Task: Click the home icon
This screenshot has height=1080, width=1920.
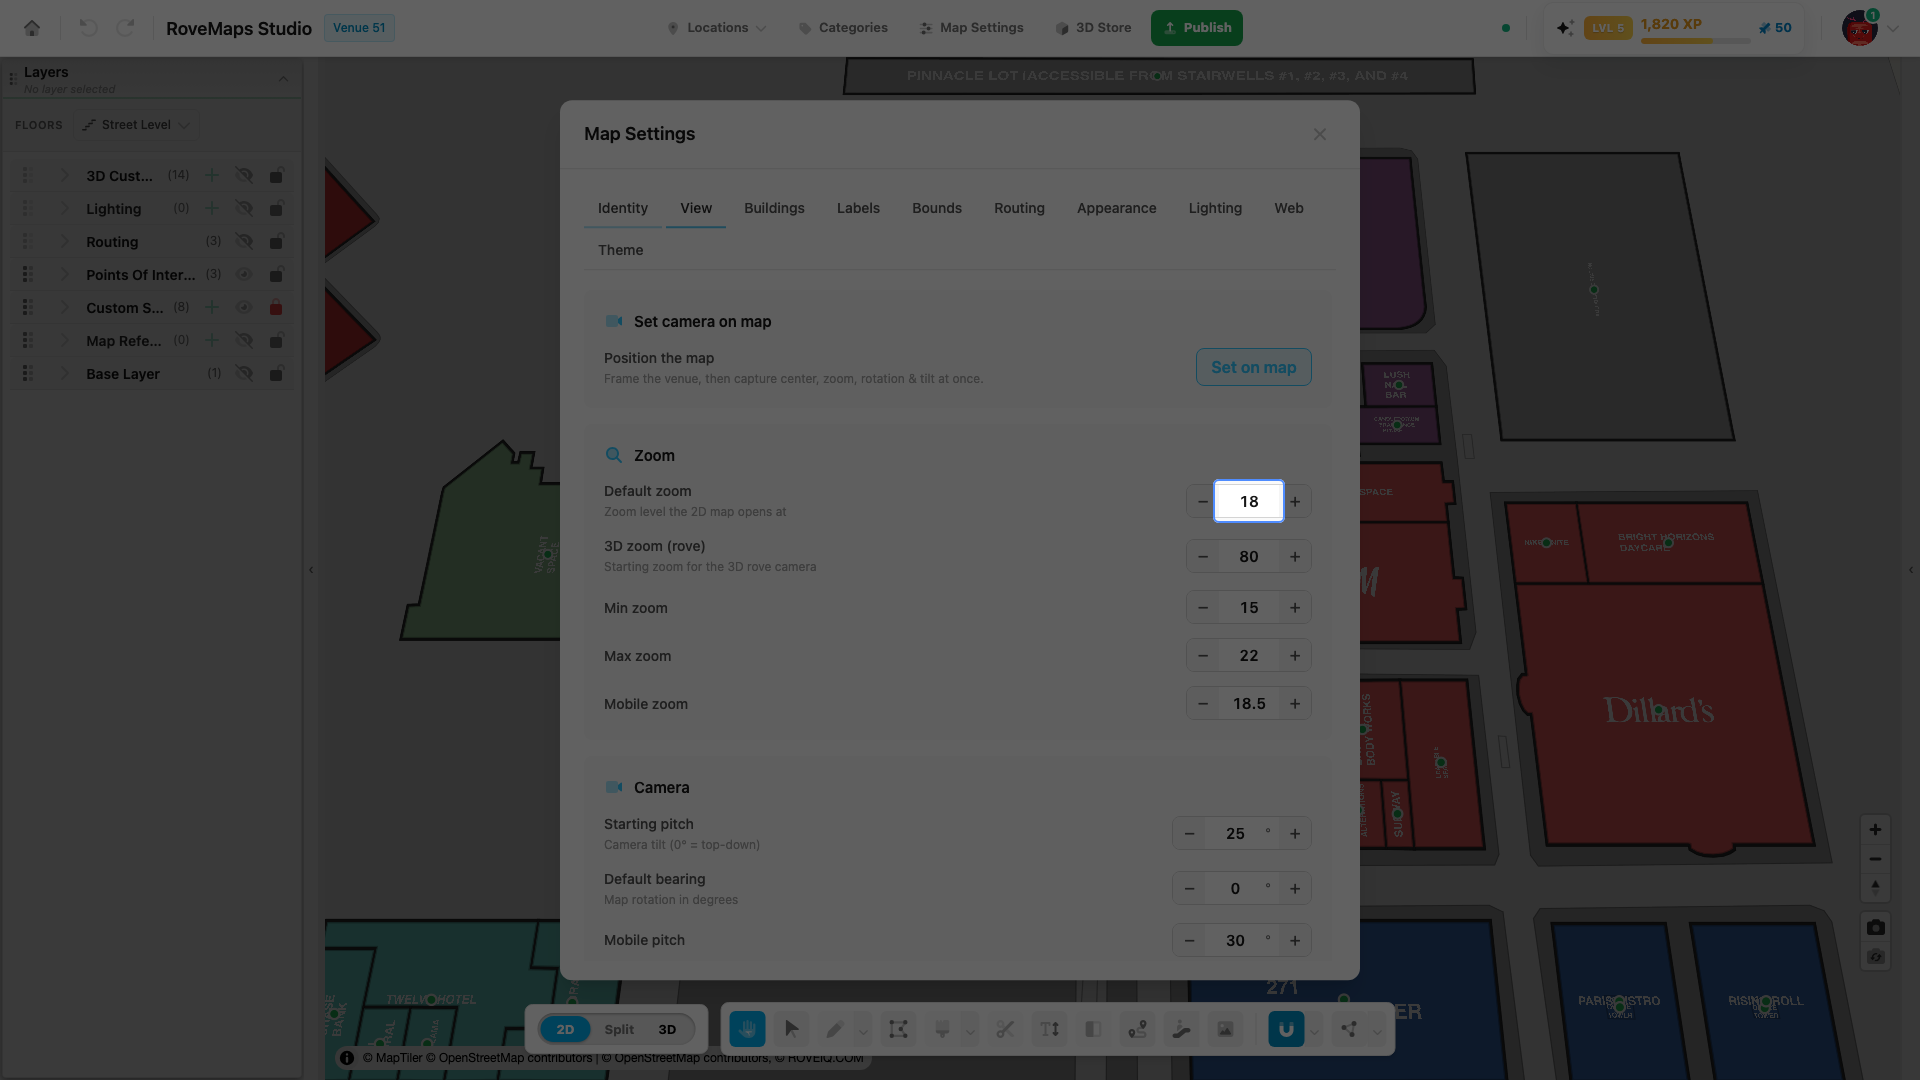Action: click(32, 28)
